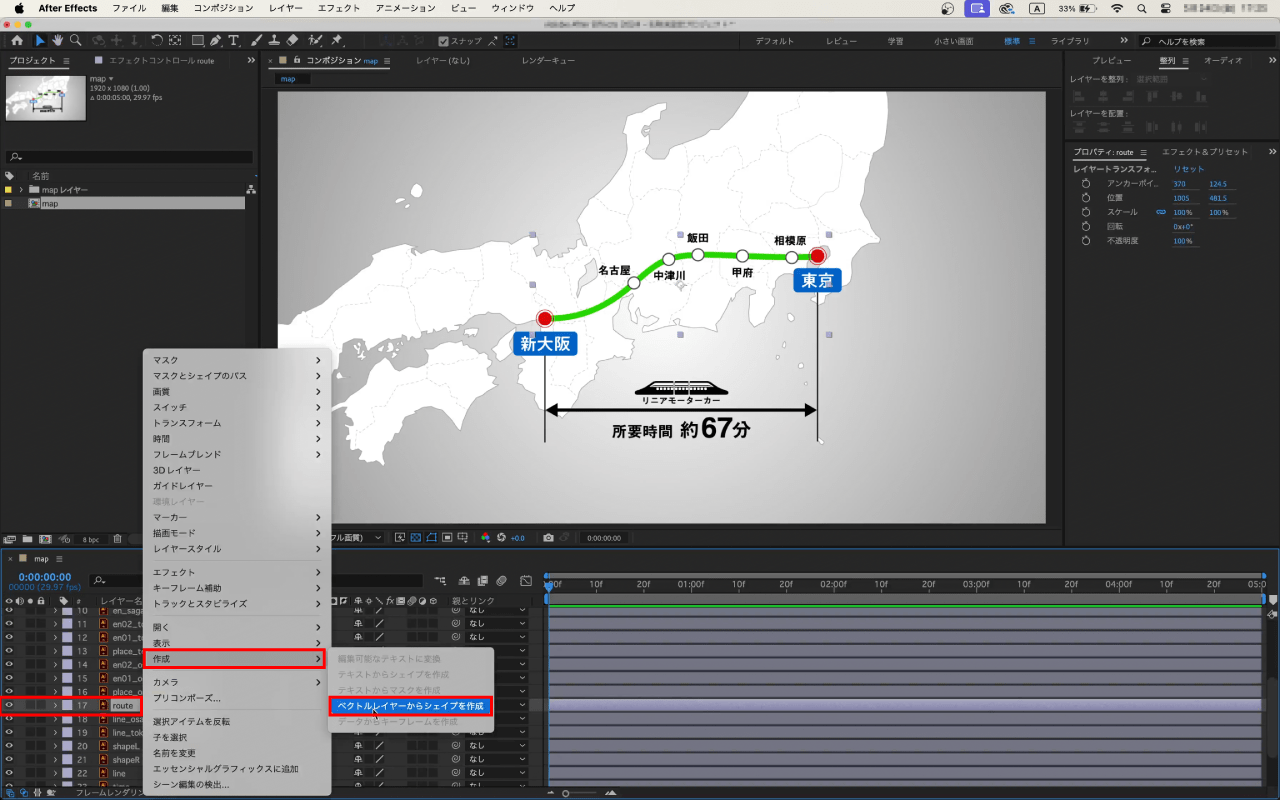
Task: Select the Rectangle shape tool
Action: (197, 41)
